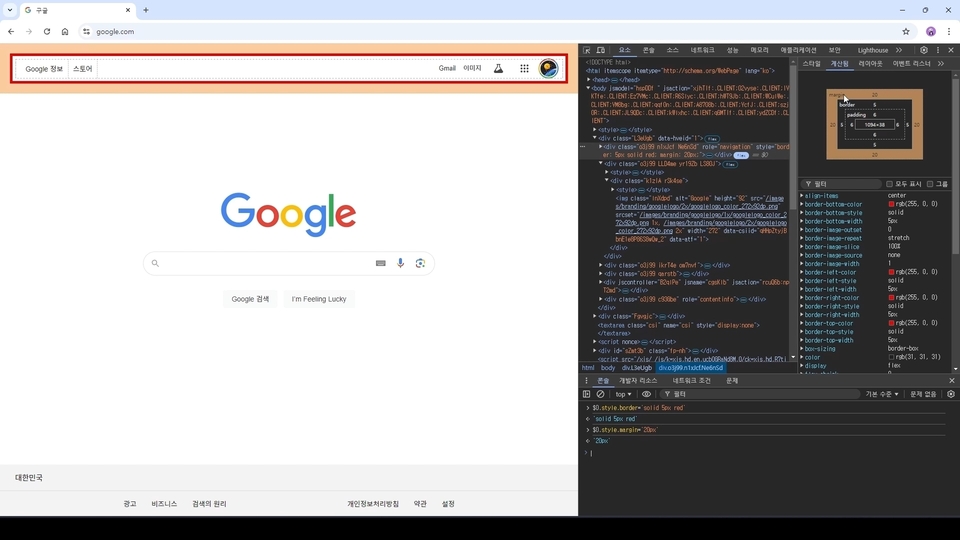Switch to the 스타일 sidebar tab
Screen dimensions: 960x540
point(811,64)
